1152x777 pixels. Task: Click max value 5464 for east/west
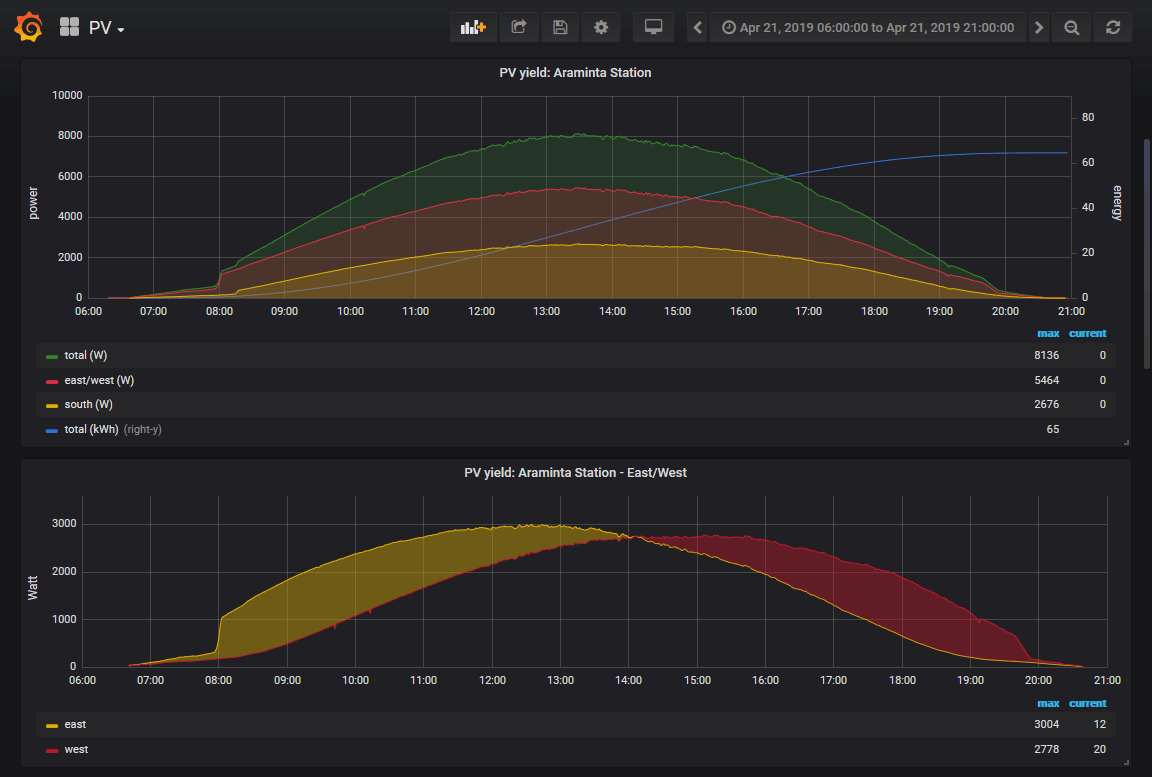tap(1046, 380)
